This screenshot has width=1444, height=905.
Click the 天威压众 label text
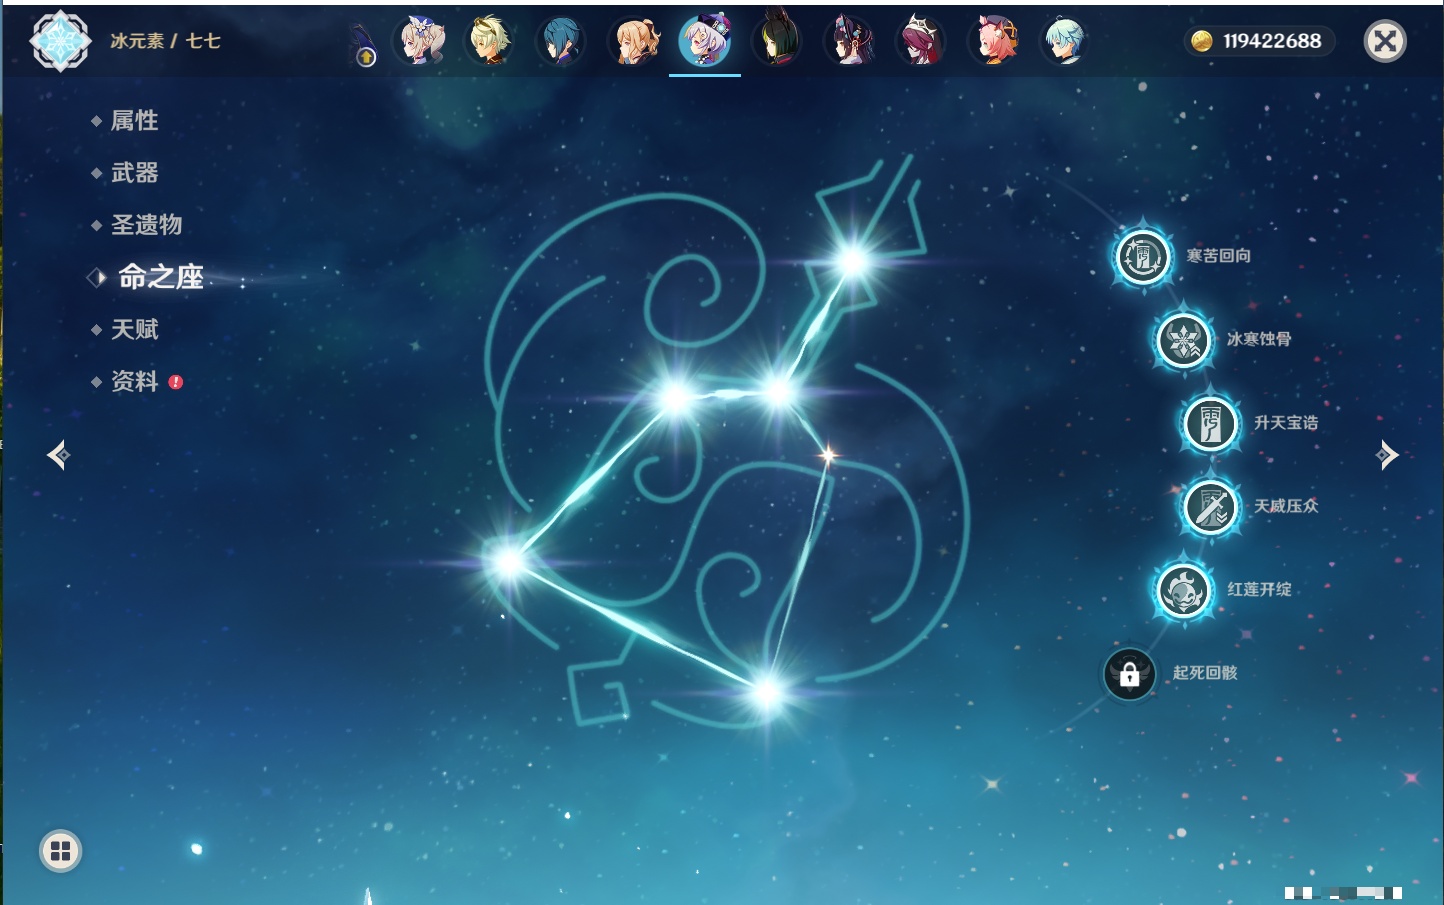tap(1286, 506)
